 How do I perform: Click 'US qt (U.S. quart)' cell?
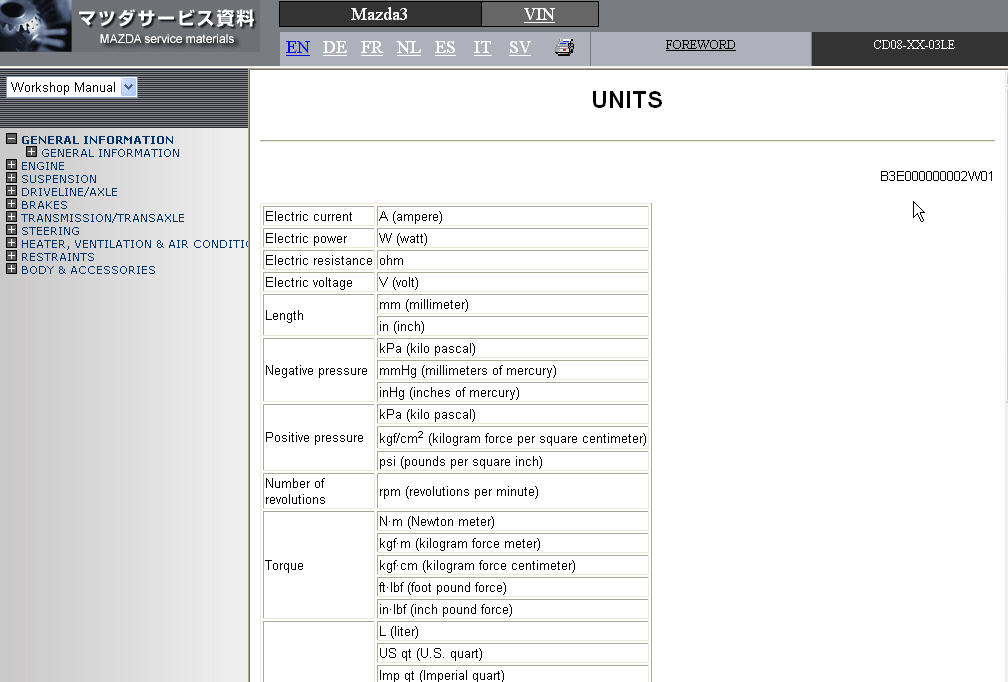click(512, 653)
